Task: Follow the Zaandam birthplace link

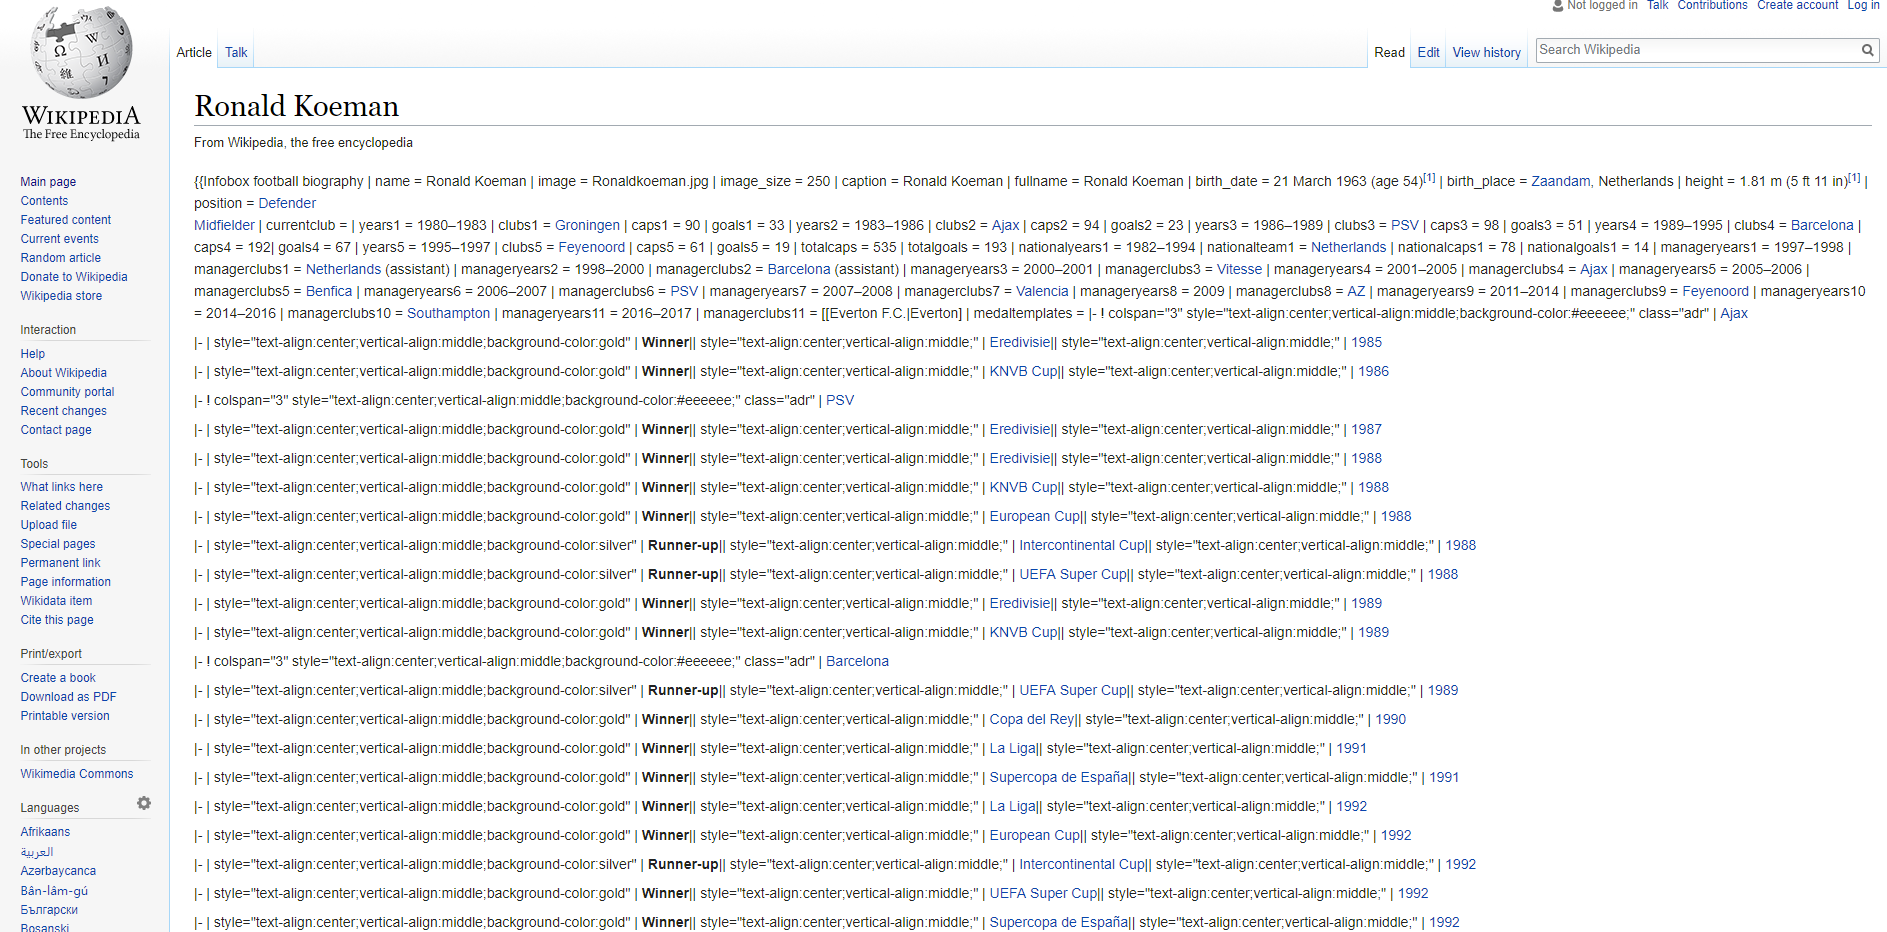Action: pyautogui.click(x=1560, y=181)
